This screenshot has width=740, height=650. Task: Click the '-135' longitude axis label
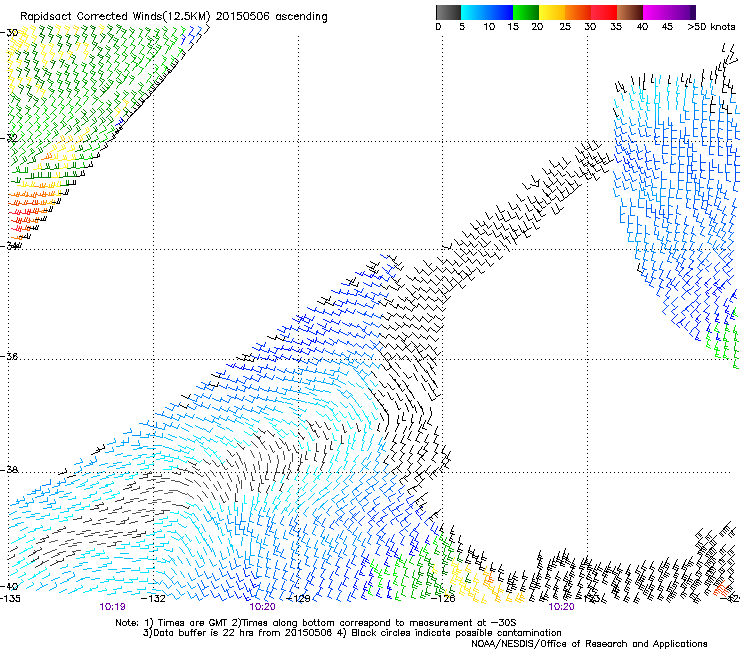pos(10,599)
